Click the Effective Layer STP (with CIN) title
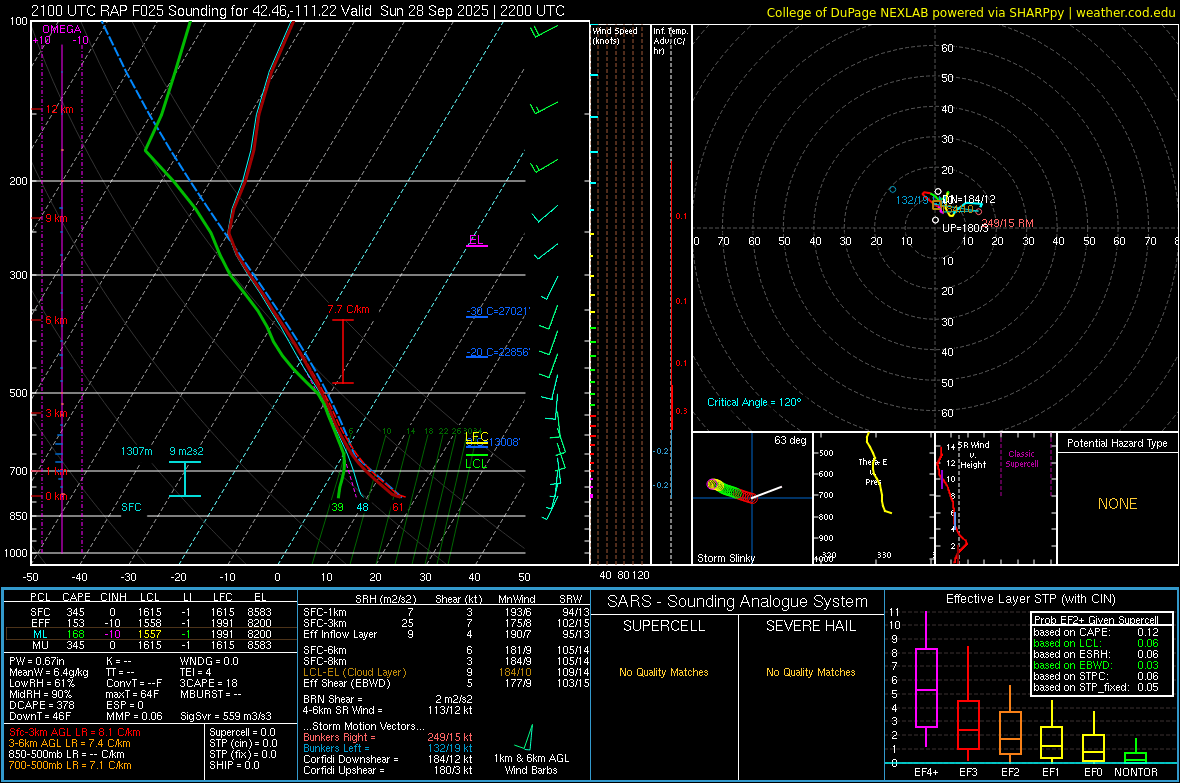 click(x=1030, y=599)
